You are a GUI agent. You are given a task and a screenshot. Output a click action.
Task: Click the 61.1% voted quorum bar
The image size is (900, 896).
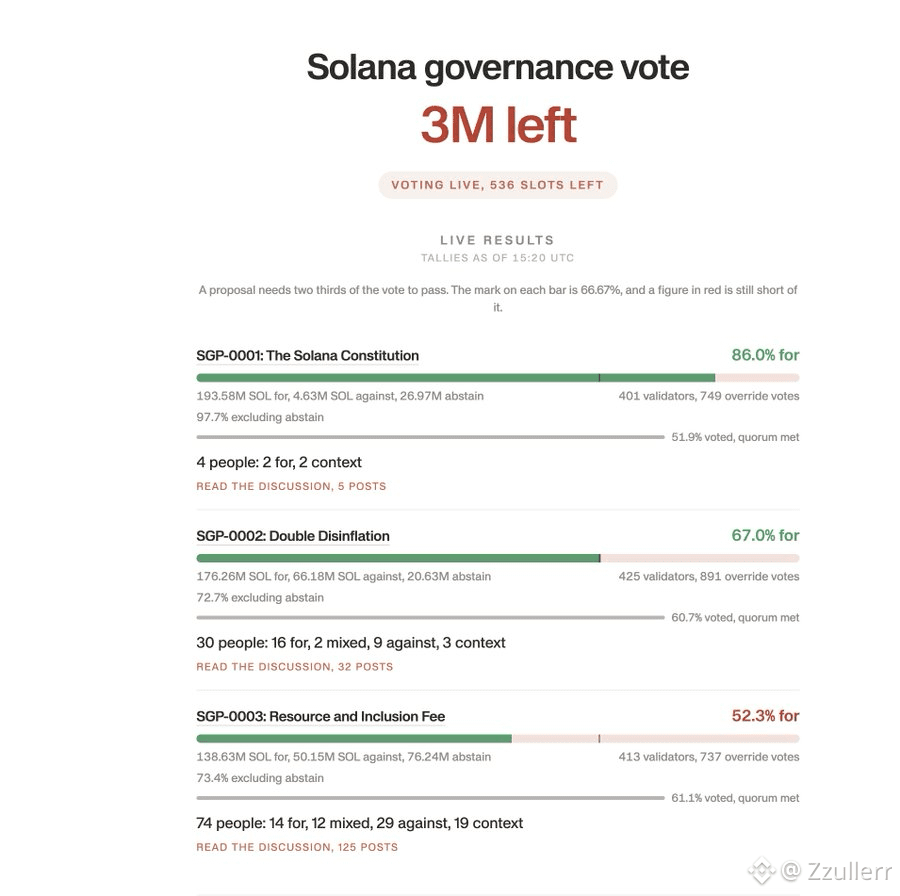click(x=430, y=798)
